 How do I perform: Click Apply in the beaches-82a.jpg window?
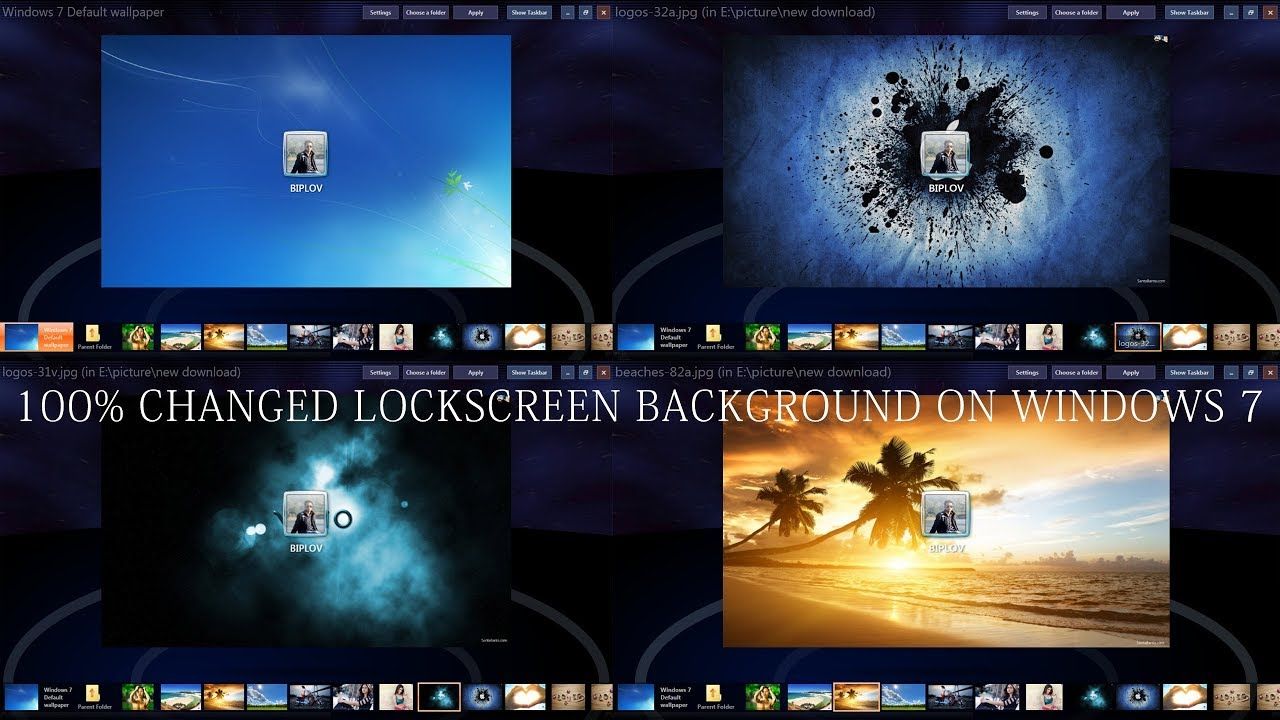[1131, 372]
